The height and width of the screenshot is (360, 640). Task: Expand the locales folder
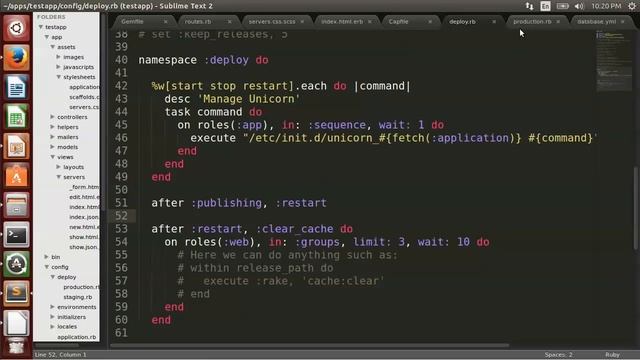click(53, 327)
